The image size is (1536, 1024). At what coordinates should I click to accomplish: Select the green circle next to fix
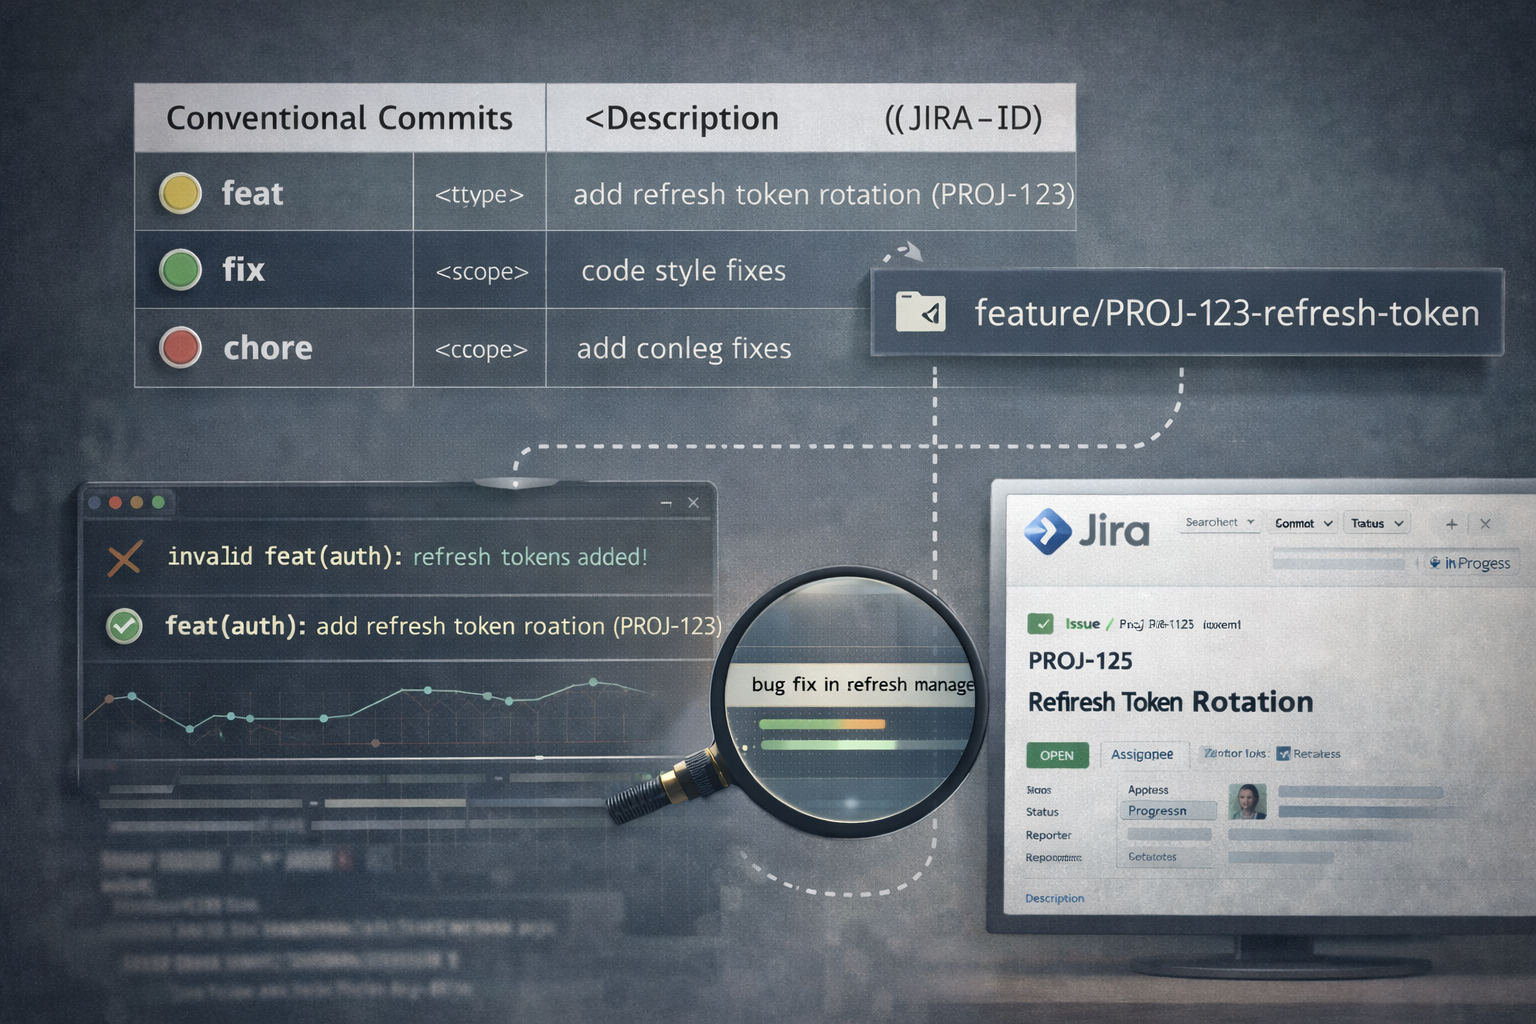(x=181, y=270)
